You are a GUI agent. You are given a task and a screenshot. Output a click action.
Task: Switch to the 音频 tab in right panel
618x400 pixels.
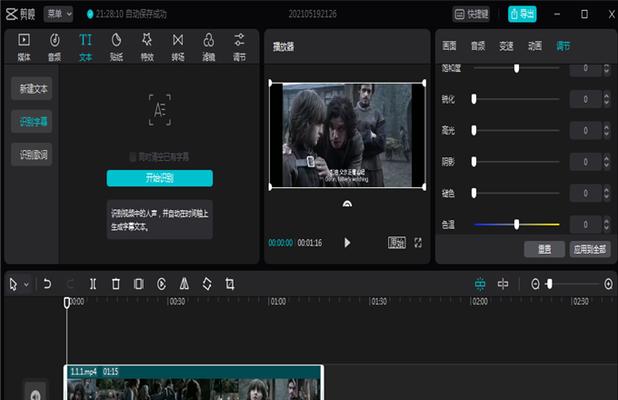[x=478, y=46]
